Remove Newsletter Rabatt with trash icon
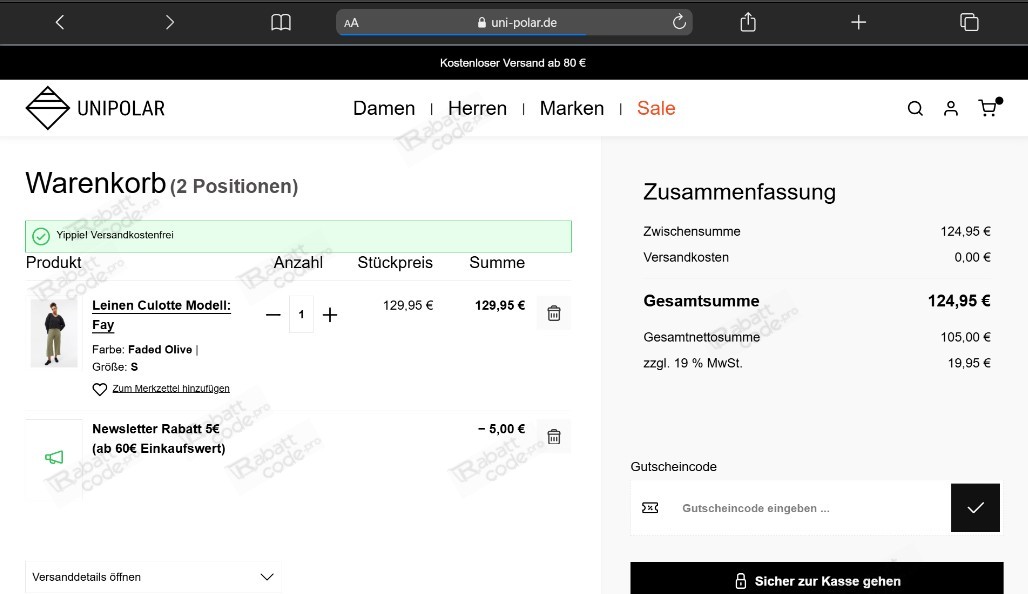Image resolution: width=1028 pixels, height=594 pixels. [x=554, y=437]
